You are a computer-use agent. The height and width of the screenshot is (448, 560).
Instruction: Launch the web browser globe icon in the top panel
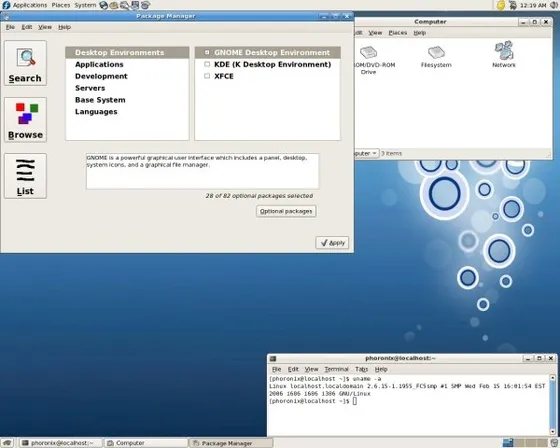tap(104, 5)
